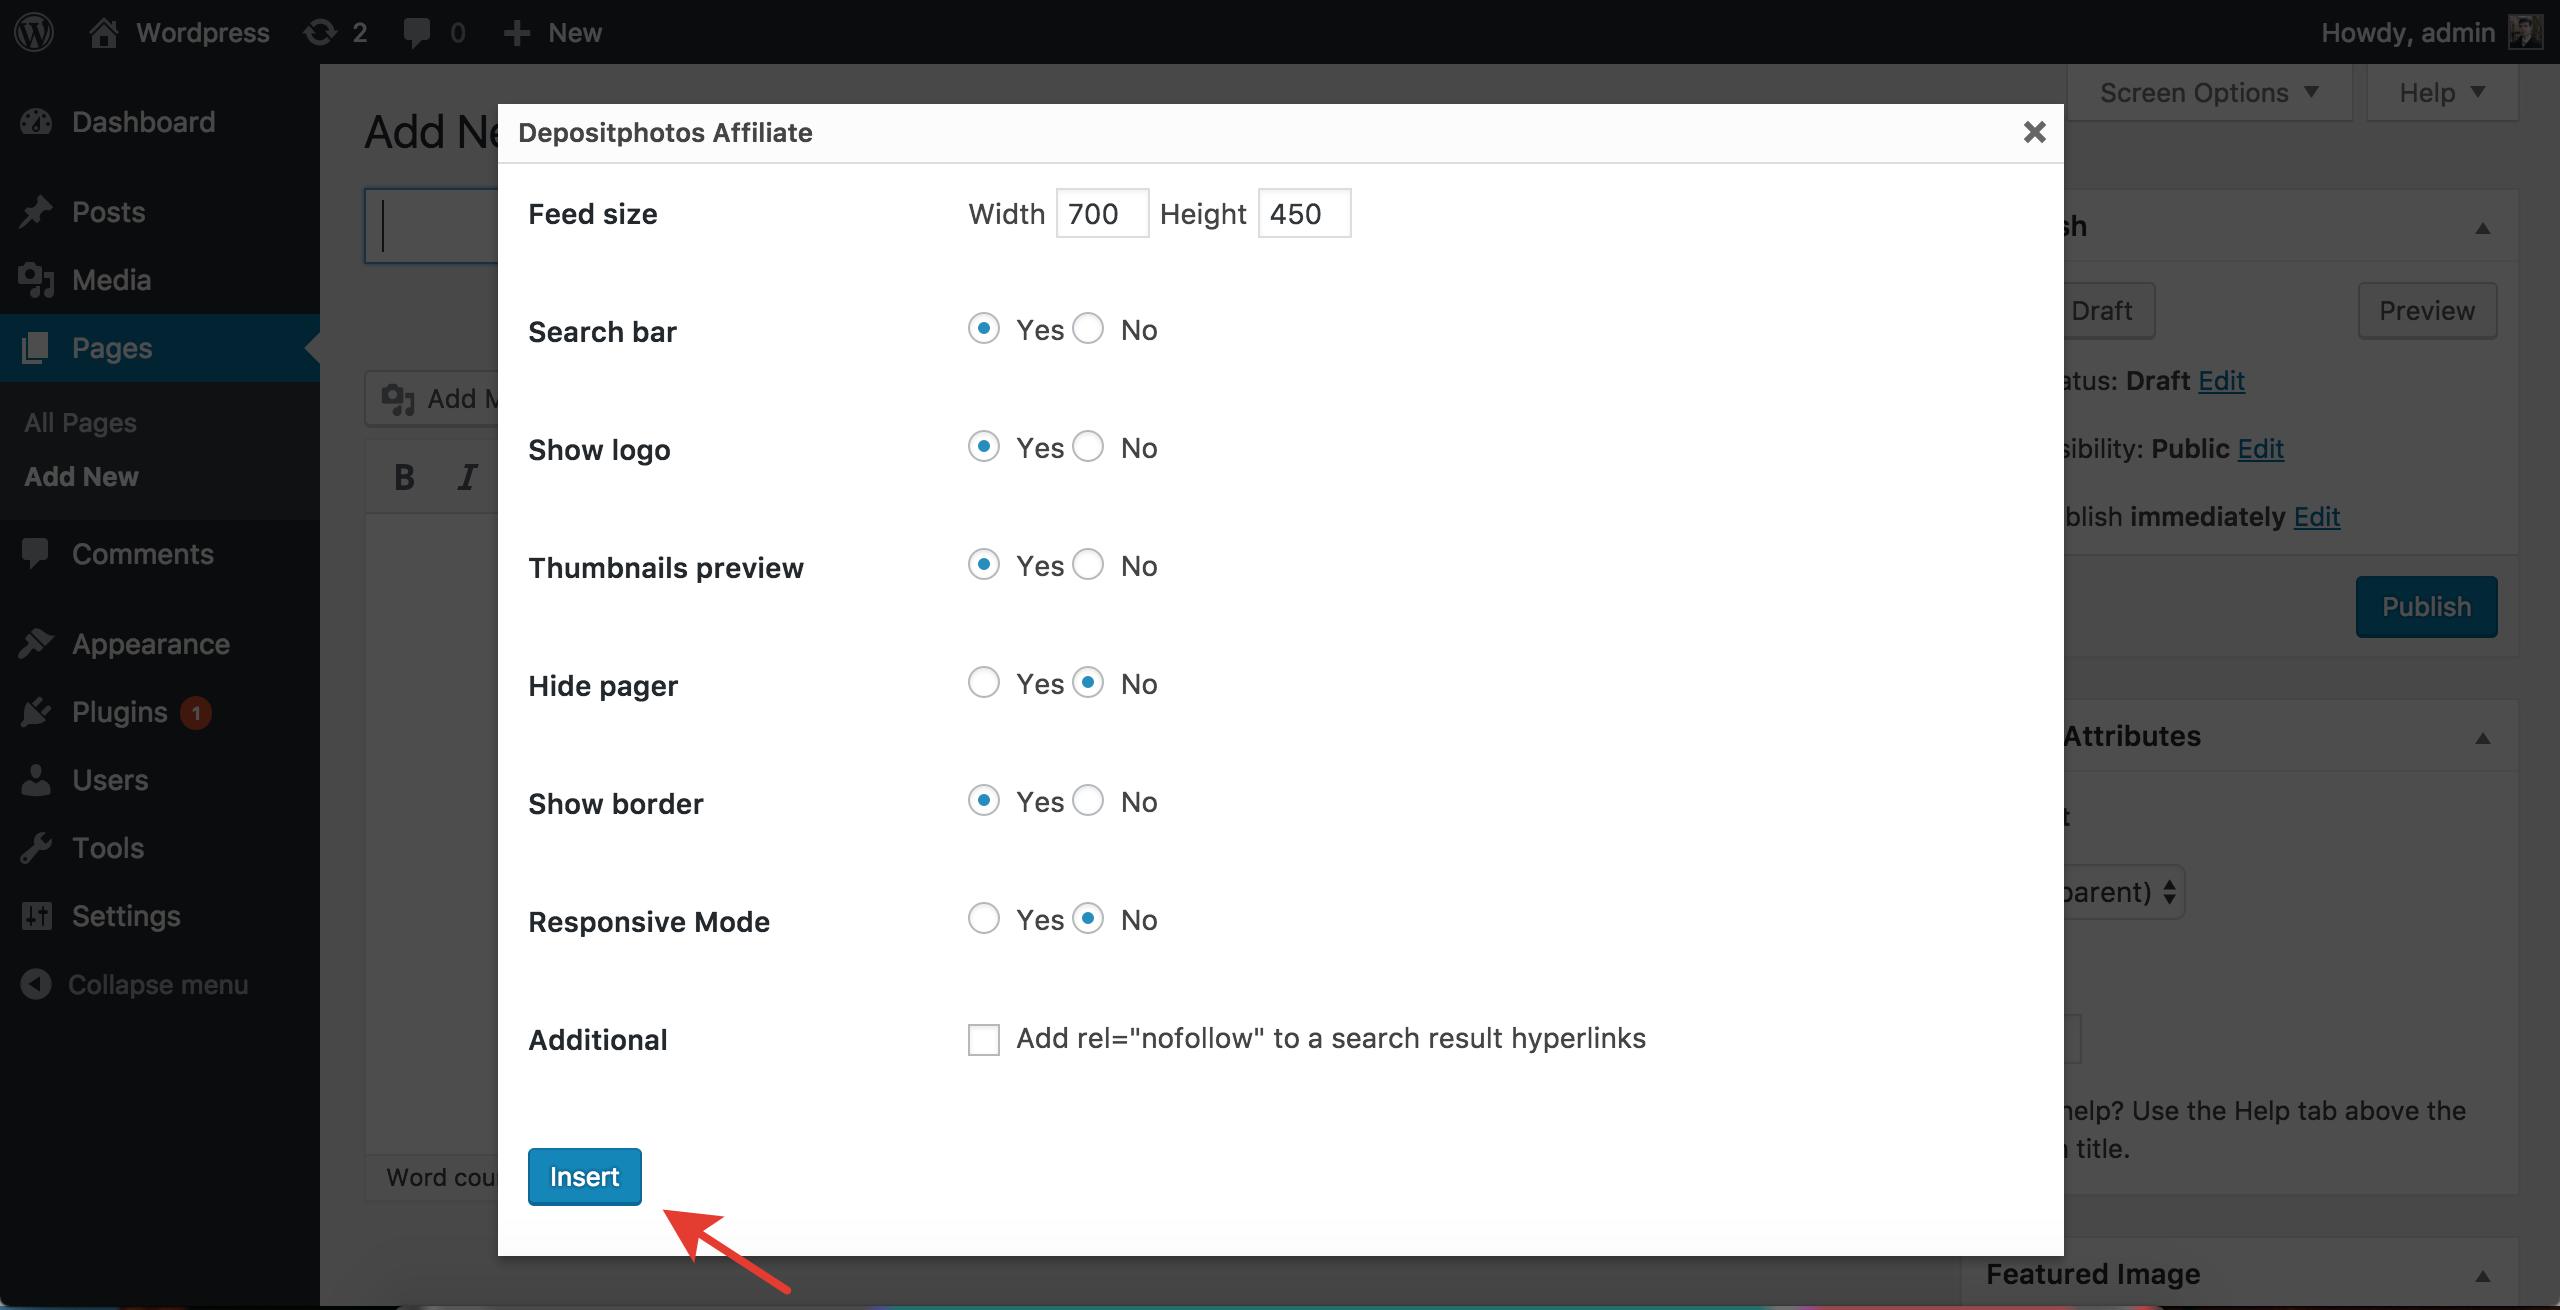Open Media library in sidebar
Screen dimensions: 2560x1310
click(x=111, y=280)
